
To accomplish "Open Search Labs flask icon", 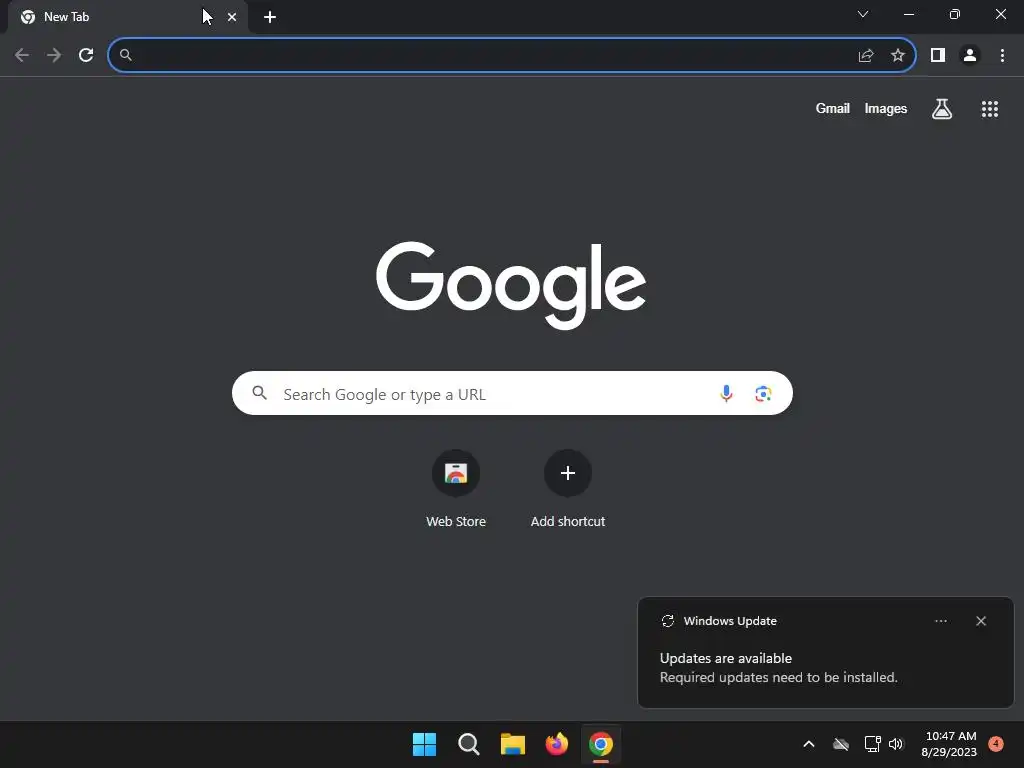I will point(942,109).
